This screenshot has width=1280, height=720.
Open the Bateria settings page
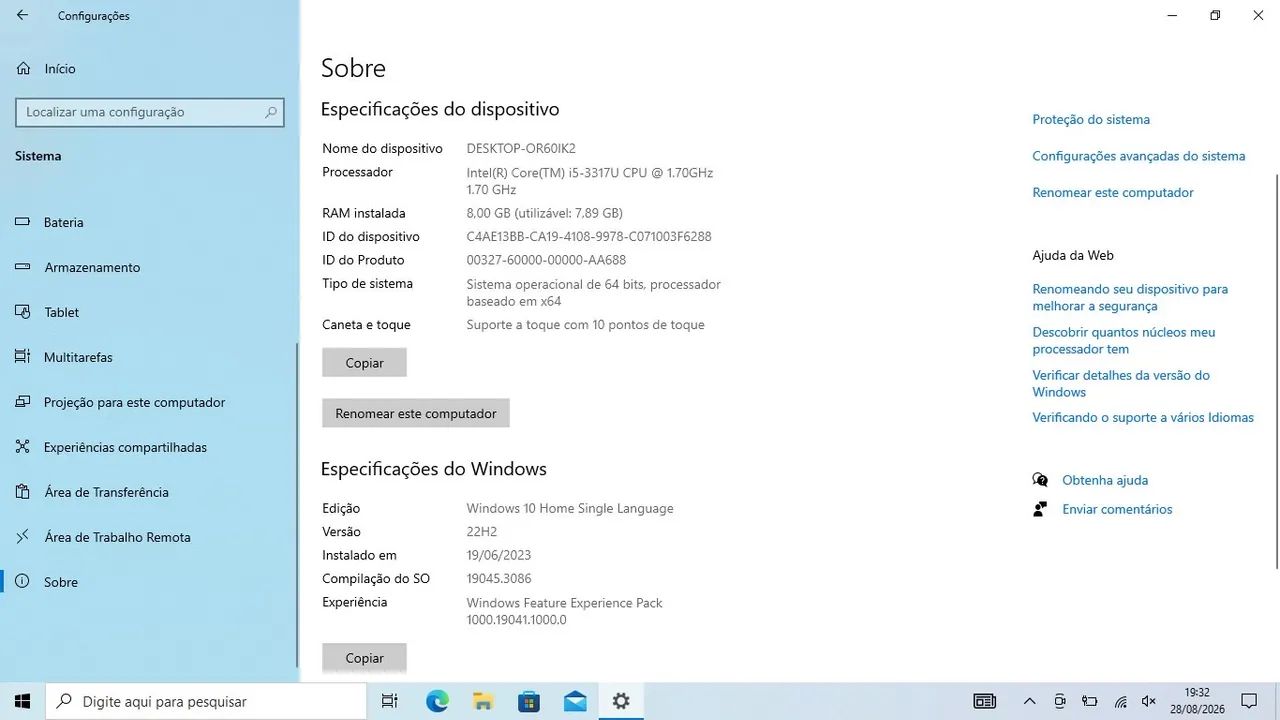pos(149,222)
